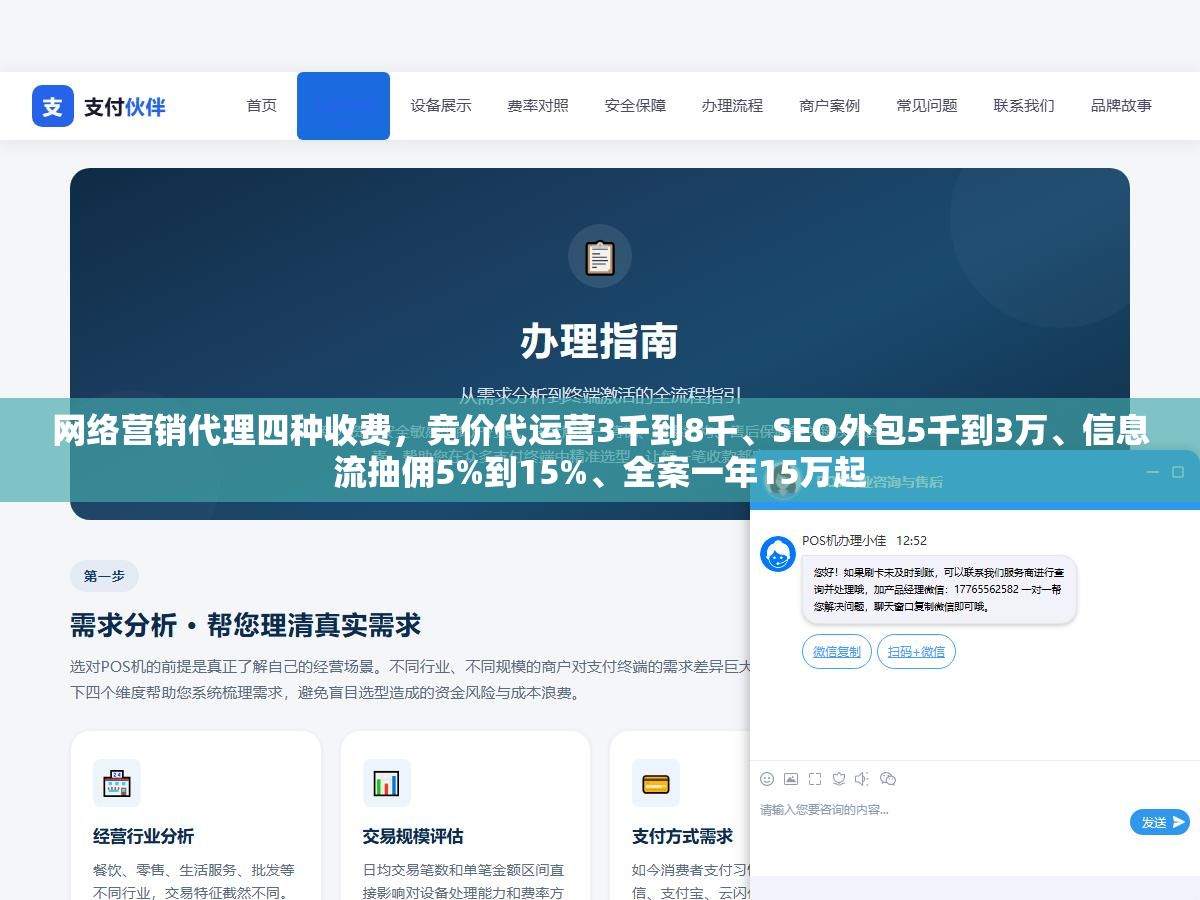This screenshot has height=900, width=1200.
Task: Click the 扫码+微信 button in chat
Action: click(917, 652)
